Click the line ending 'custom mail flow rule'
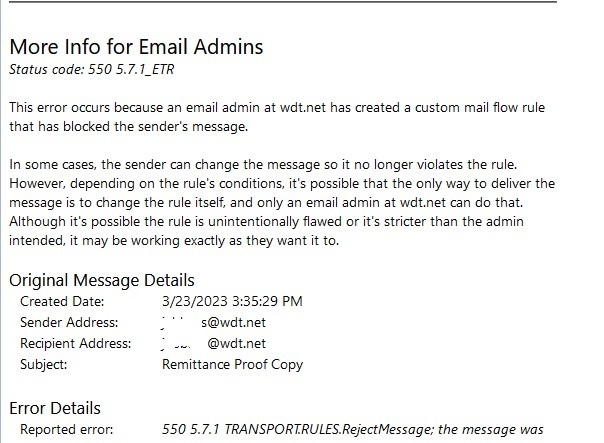 [291, 108]
